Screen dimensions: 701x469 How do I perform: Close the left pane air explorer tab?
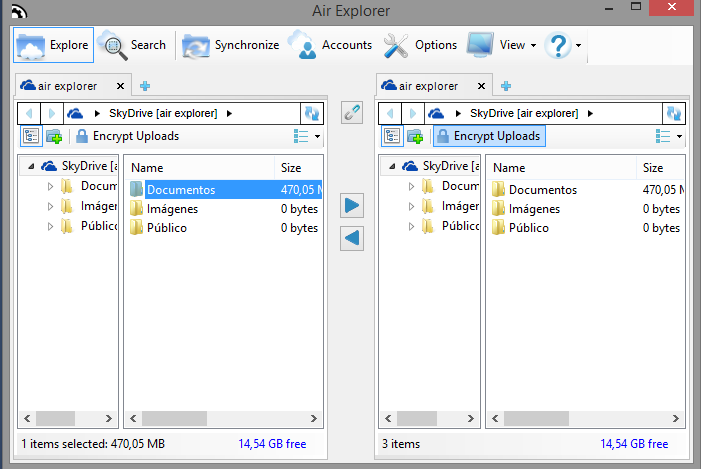[x=120, y=86]
